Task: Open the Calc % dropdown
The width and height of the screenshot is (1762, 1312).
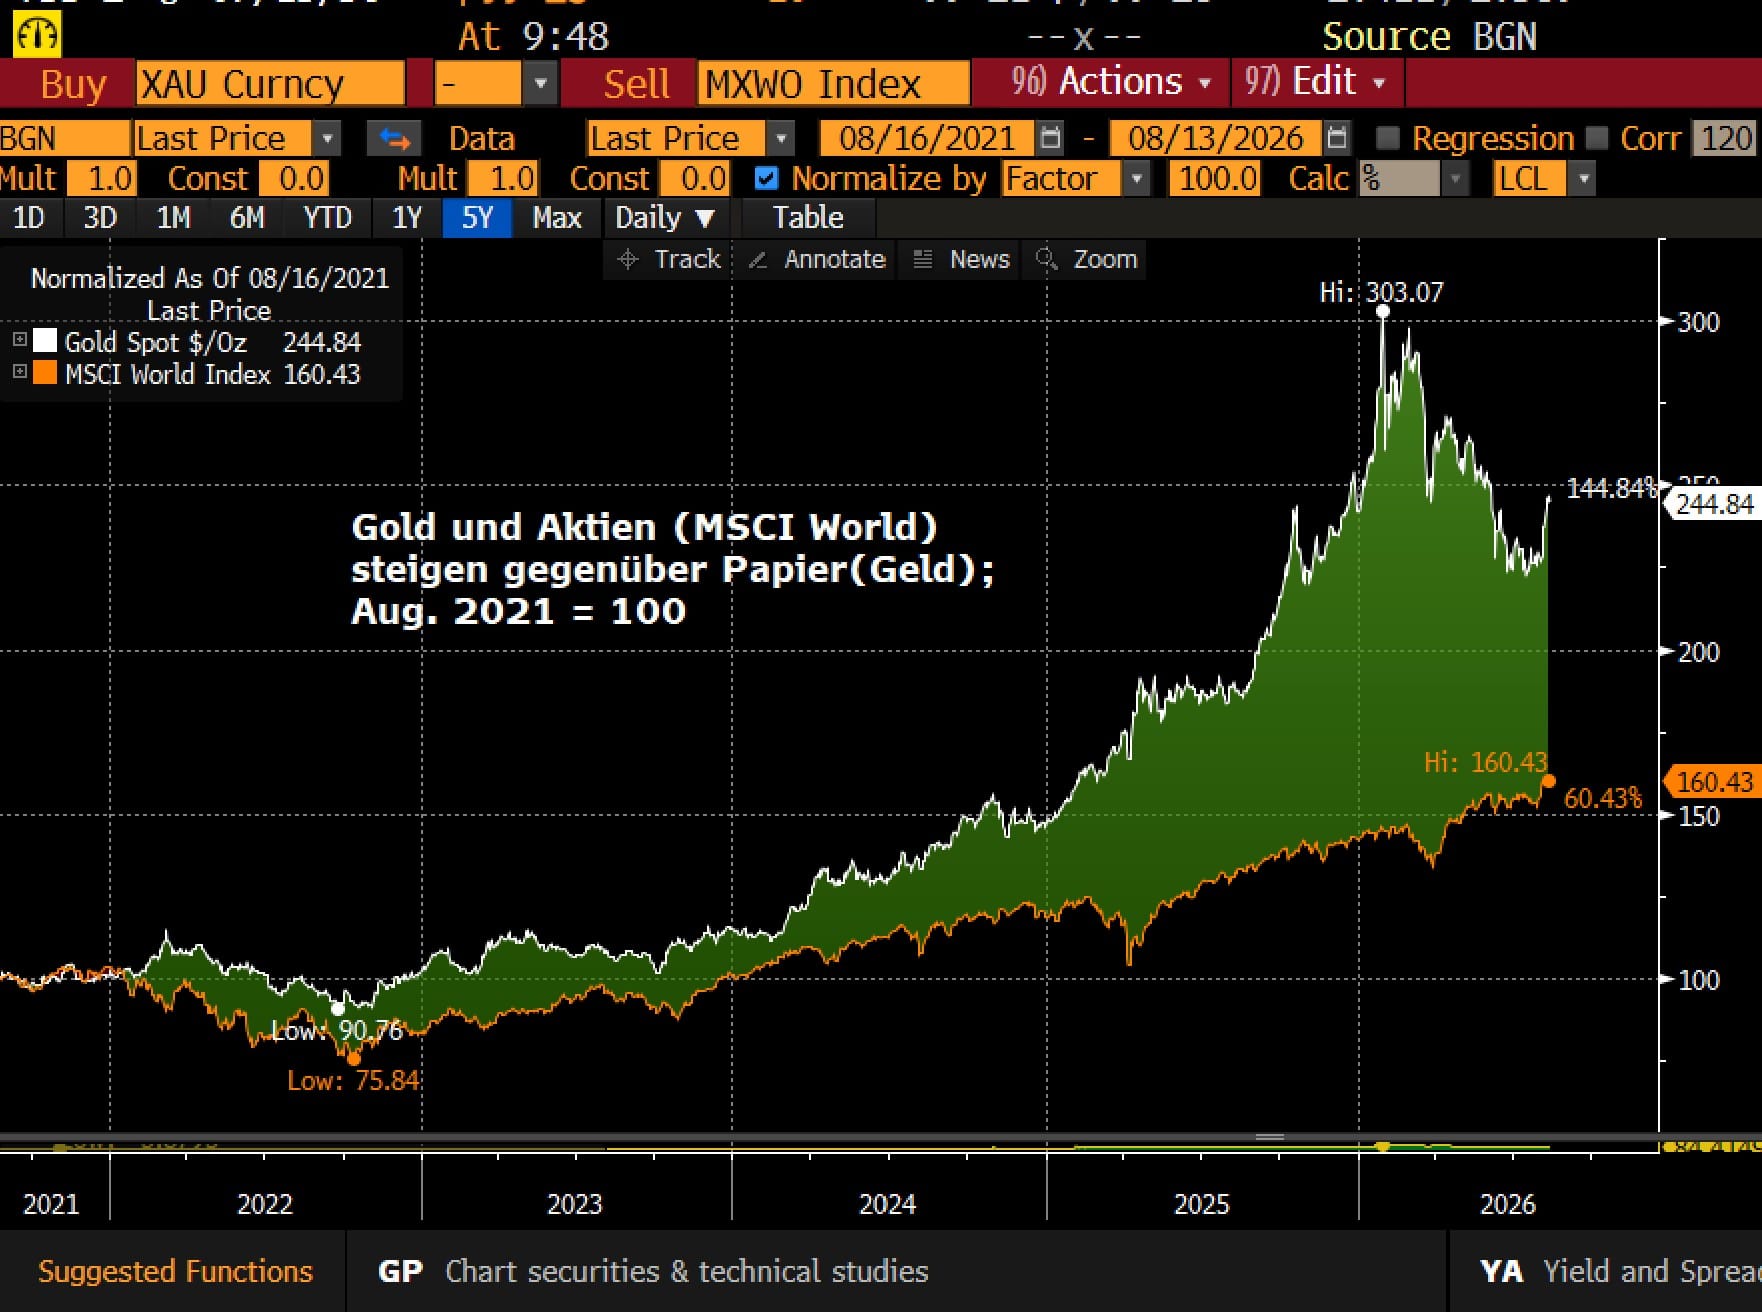Action: [x=1455, y=179]
